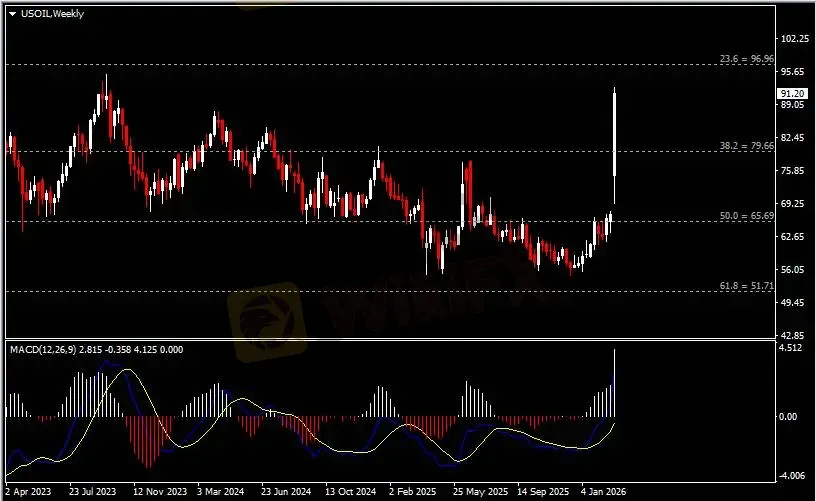Click price scale value 89.05

pyautogui.click(x=793, y=105)
